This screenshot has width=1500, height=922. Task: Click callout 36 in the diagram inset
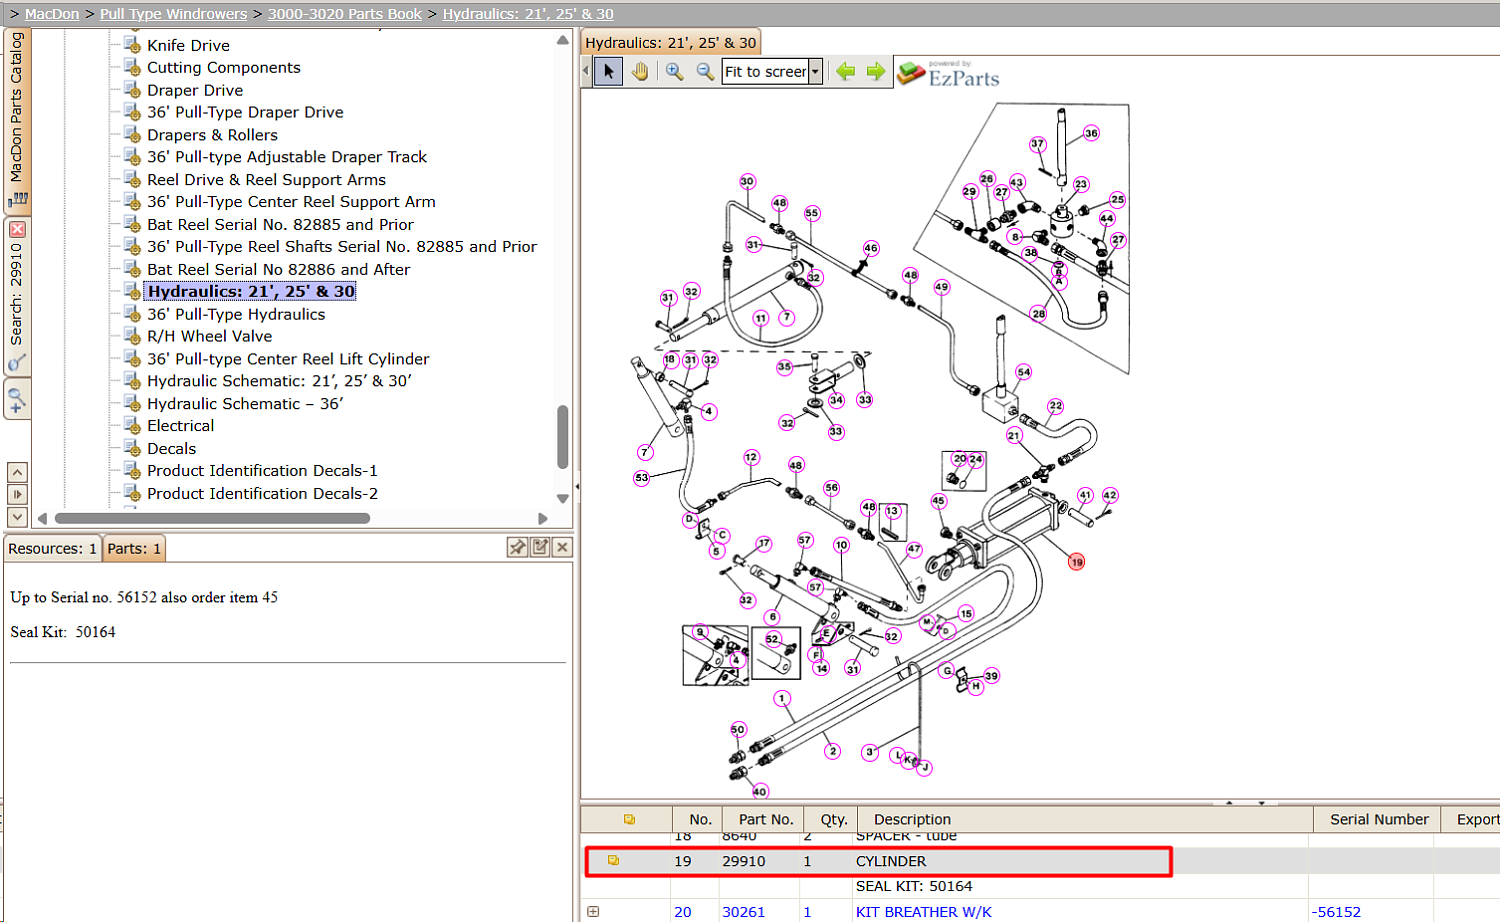pos(1091,133)
